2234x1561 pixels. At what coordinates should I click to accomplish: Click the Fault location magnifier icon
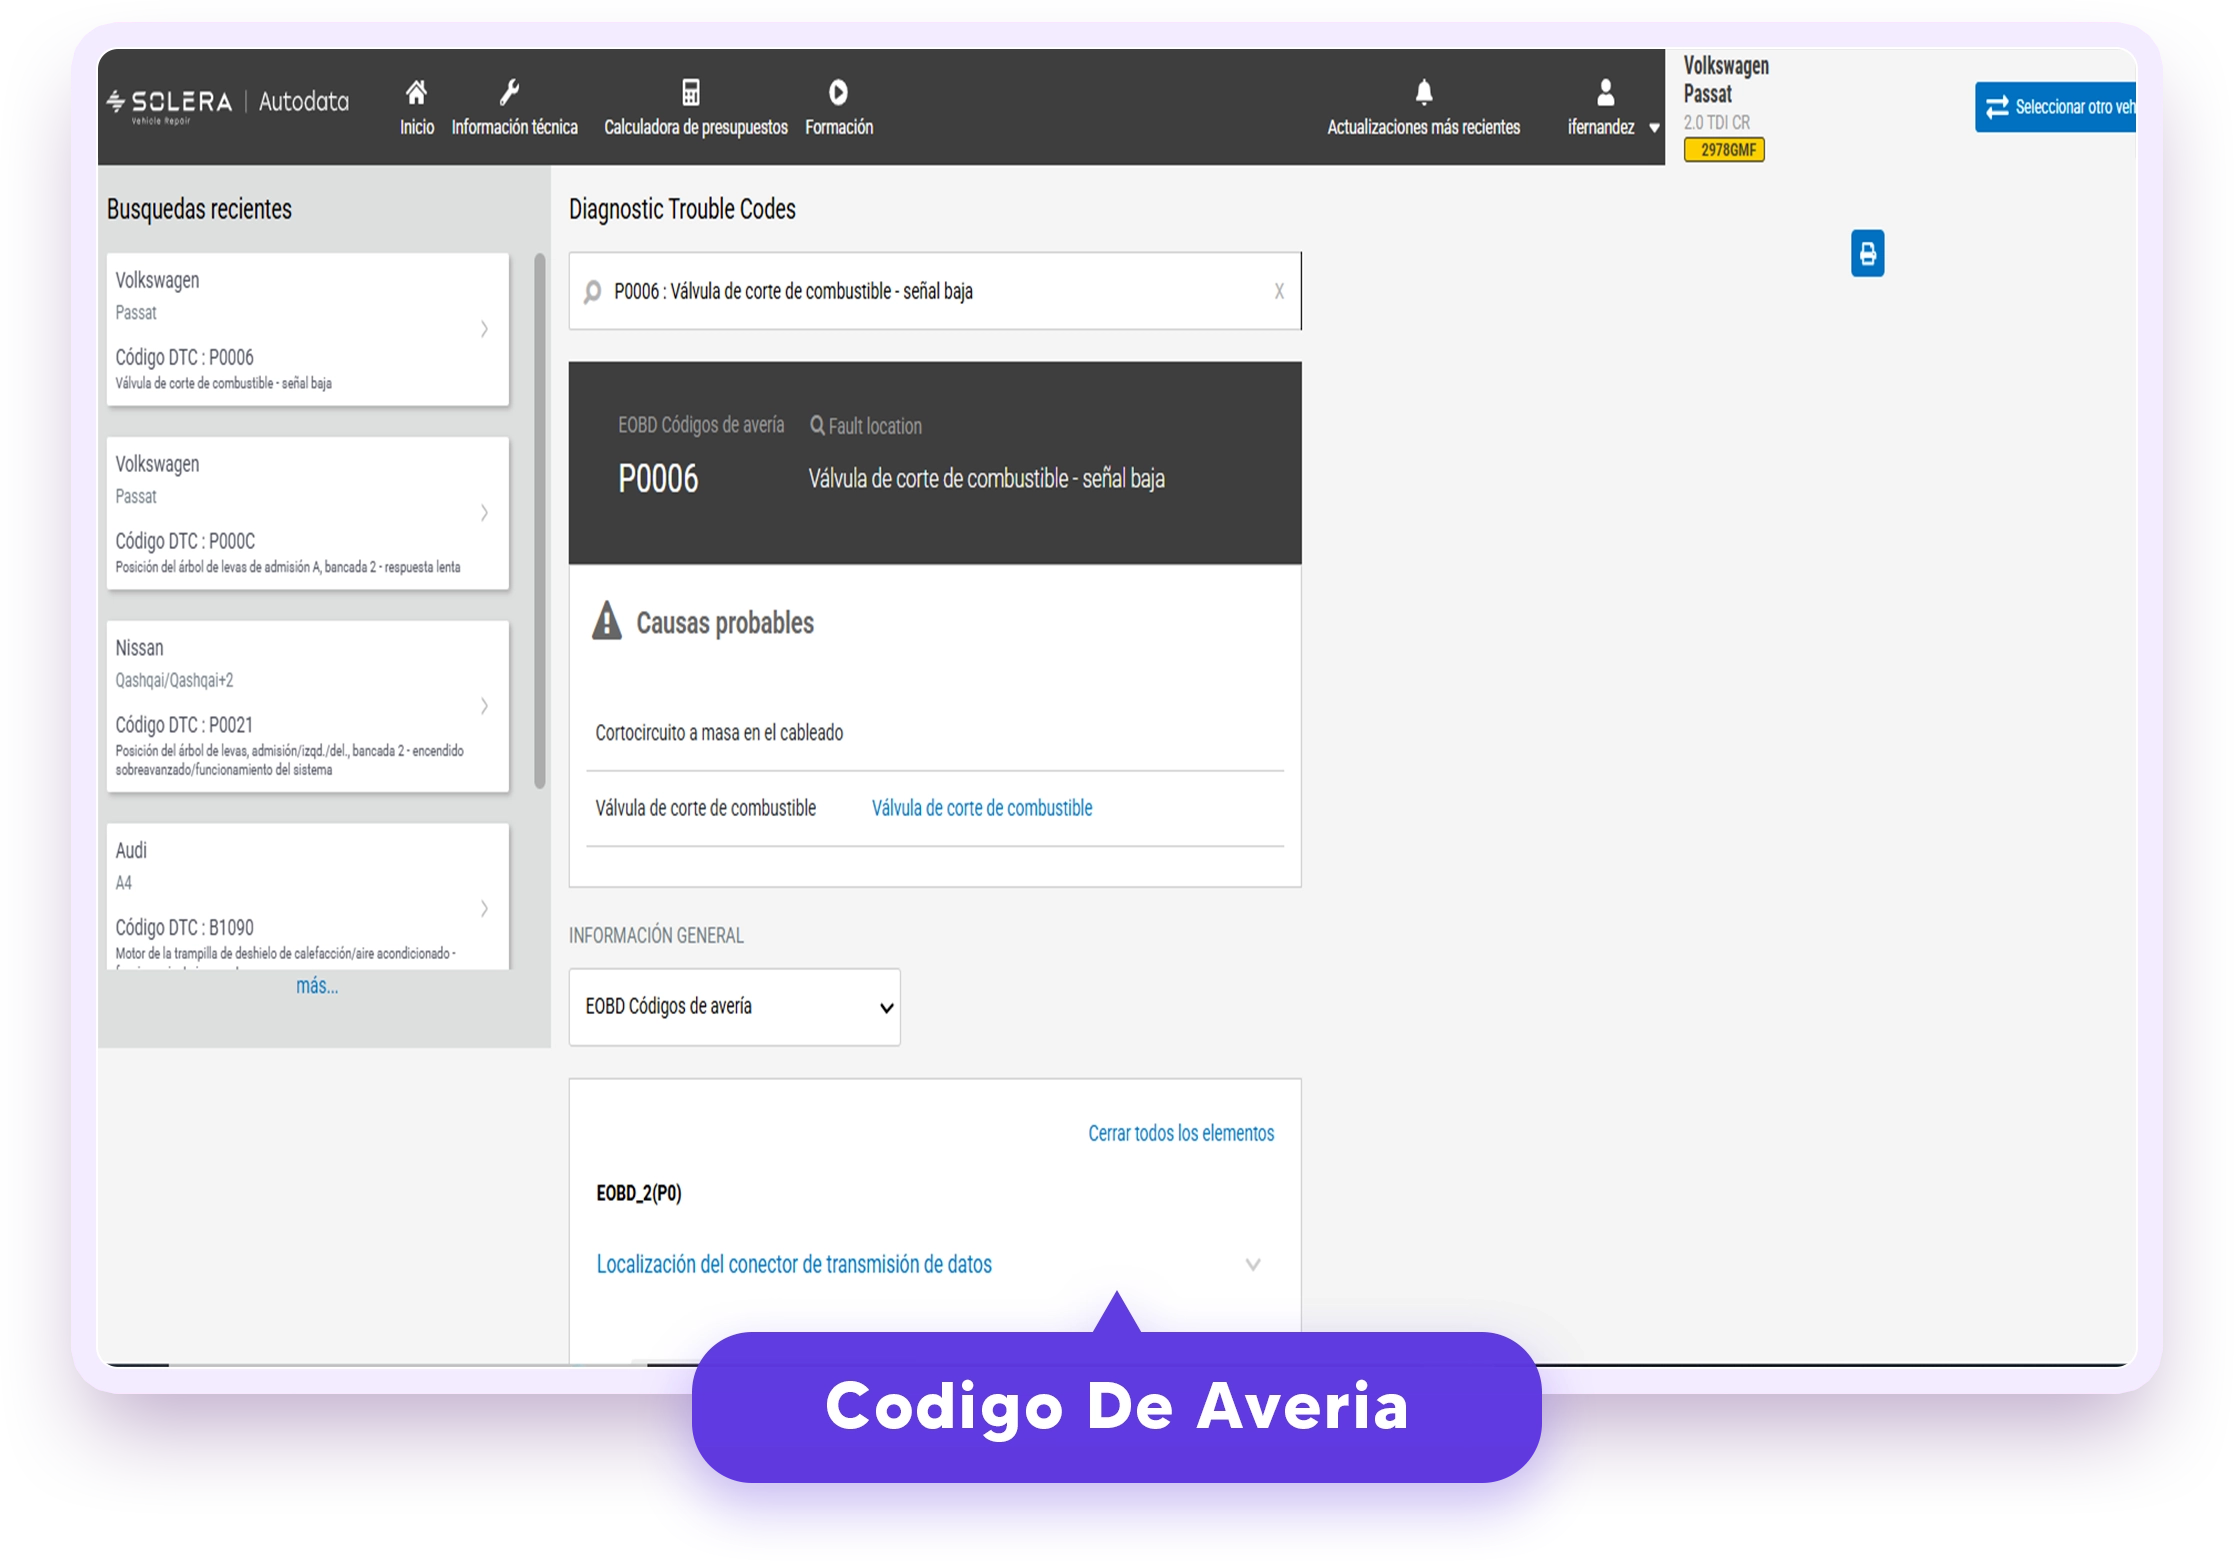pyautogui.click(x=817, y=425)
